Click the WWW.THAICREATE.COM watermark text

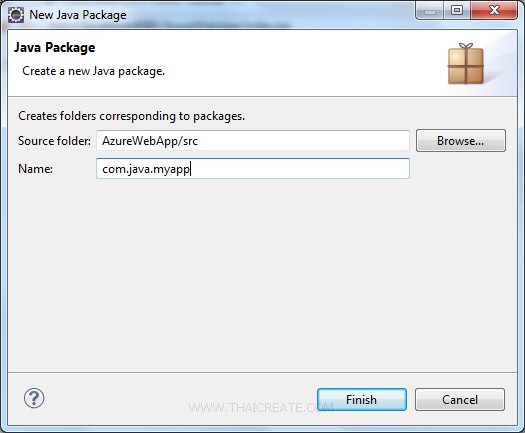(261, 408)
